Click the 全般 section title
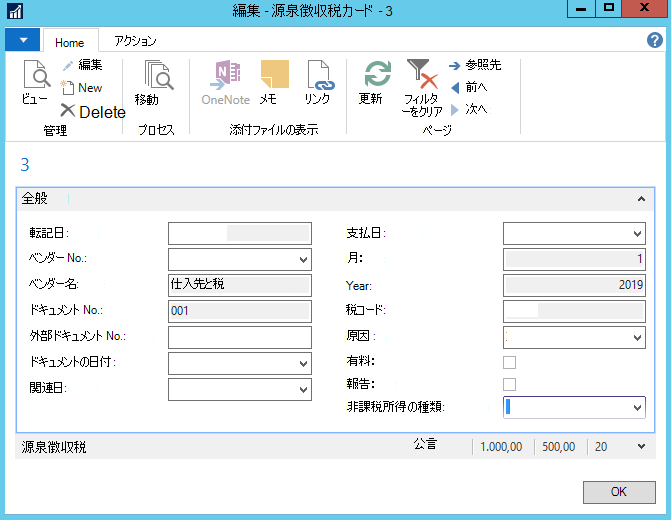This screenshot has width=671, height=520. tap(35, 198)
